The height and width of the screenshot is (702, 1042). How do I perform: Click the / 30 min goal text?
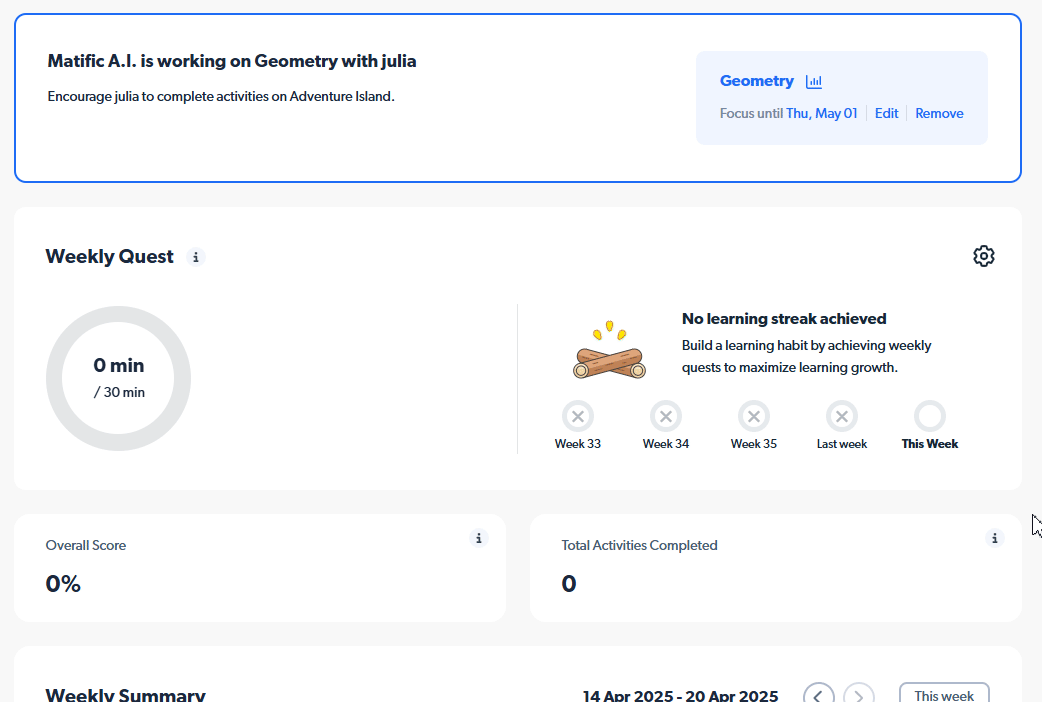119,392
